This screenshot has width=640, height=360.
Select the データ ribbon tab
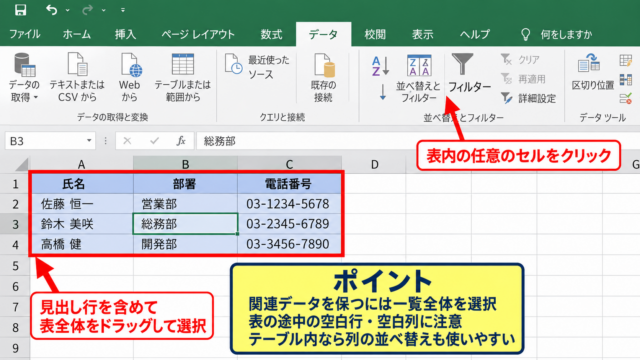(323, 34)
